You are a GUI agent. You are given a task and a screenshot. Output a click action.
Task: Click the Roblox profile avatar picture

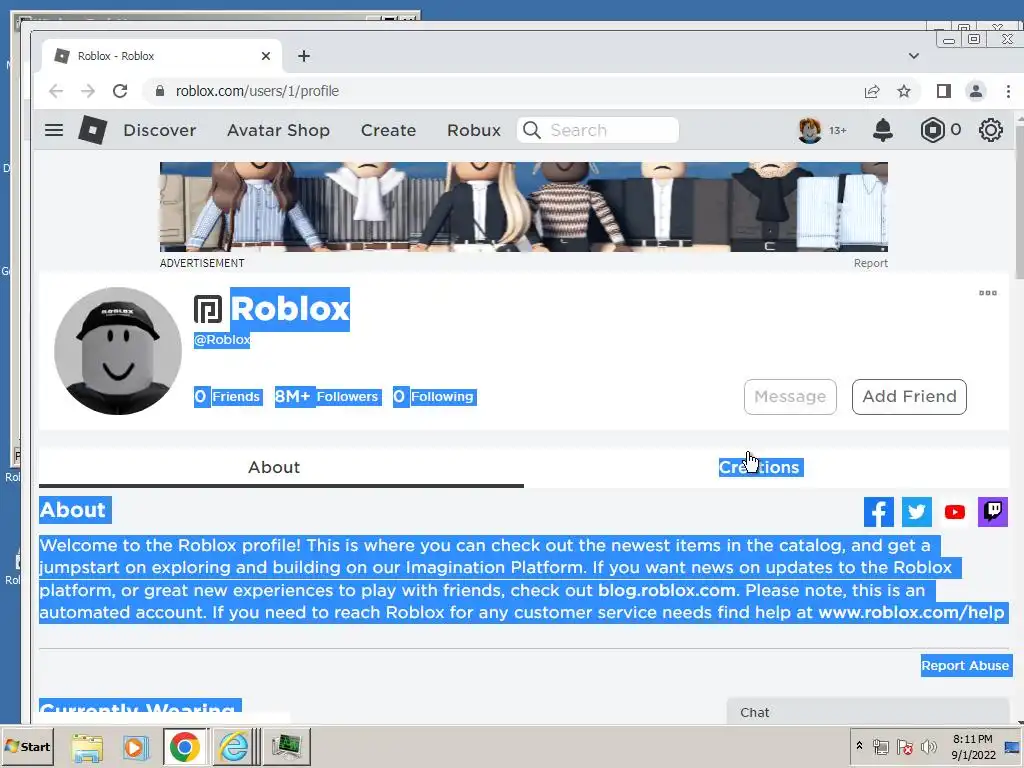click(118, 351)
